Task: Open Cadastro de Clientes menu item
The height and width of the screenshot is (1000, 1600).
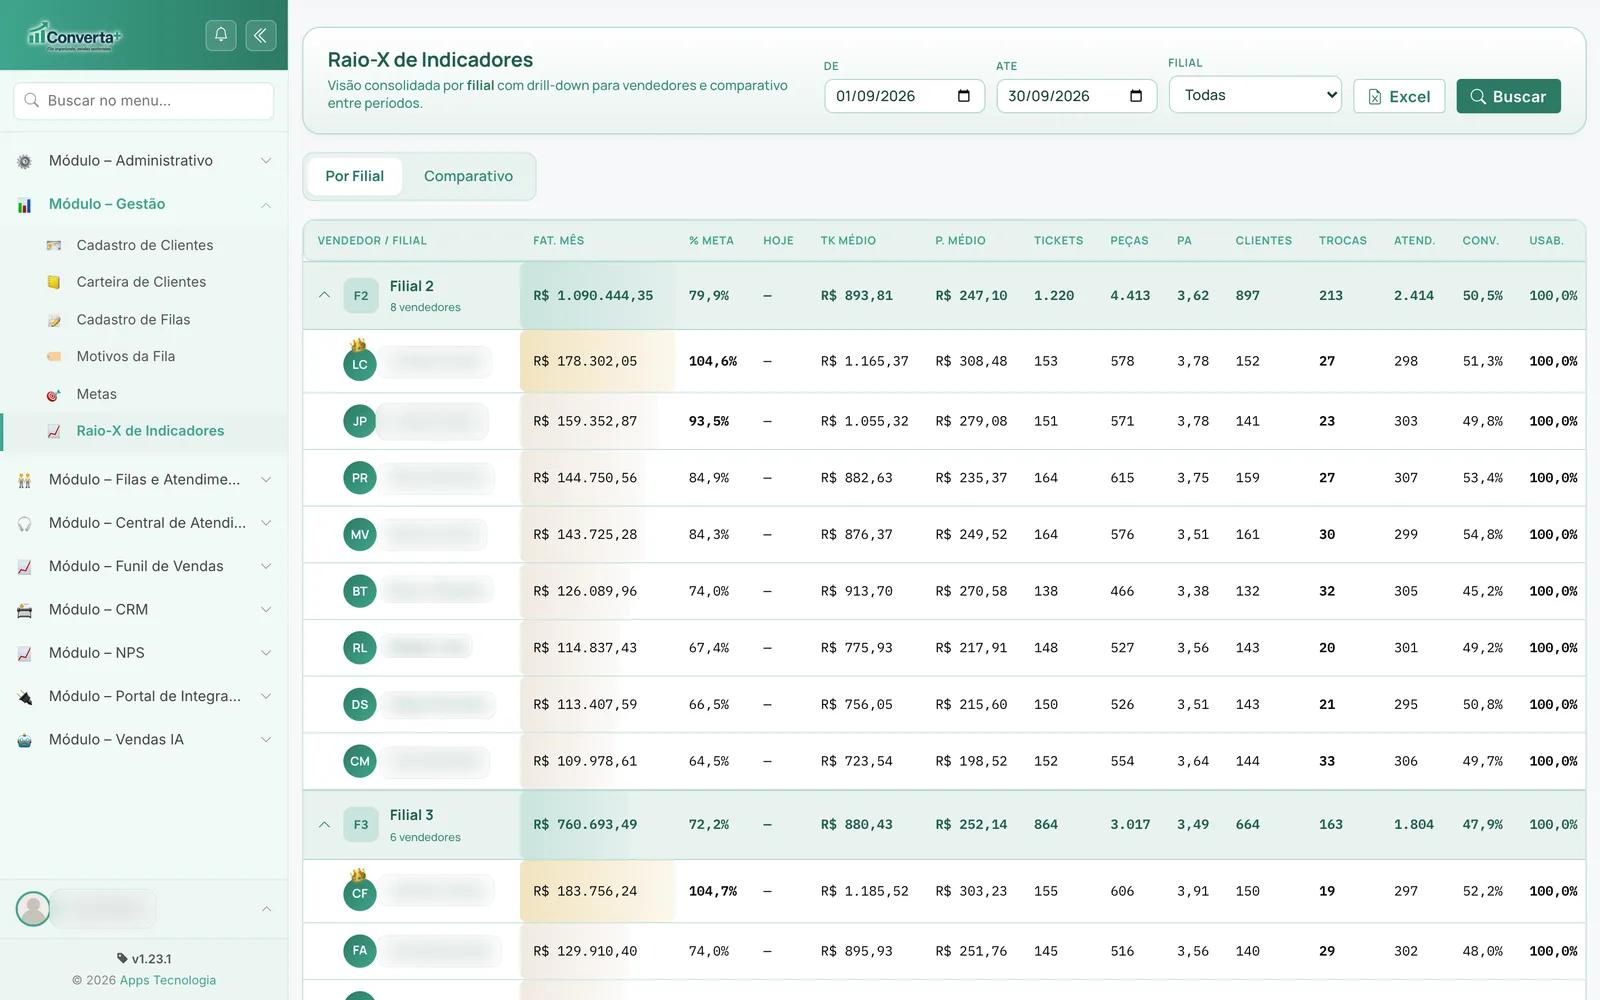Action: (144, 245)
